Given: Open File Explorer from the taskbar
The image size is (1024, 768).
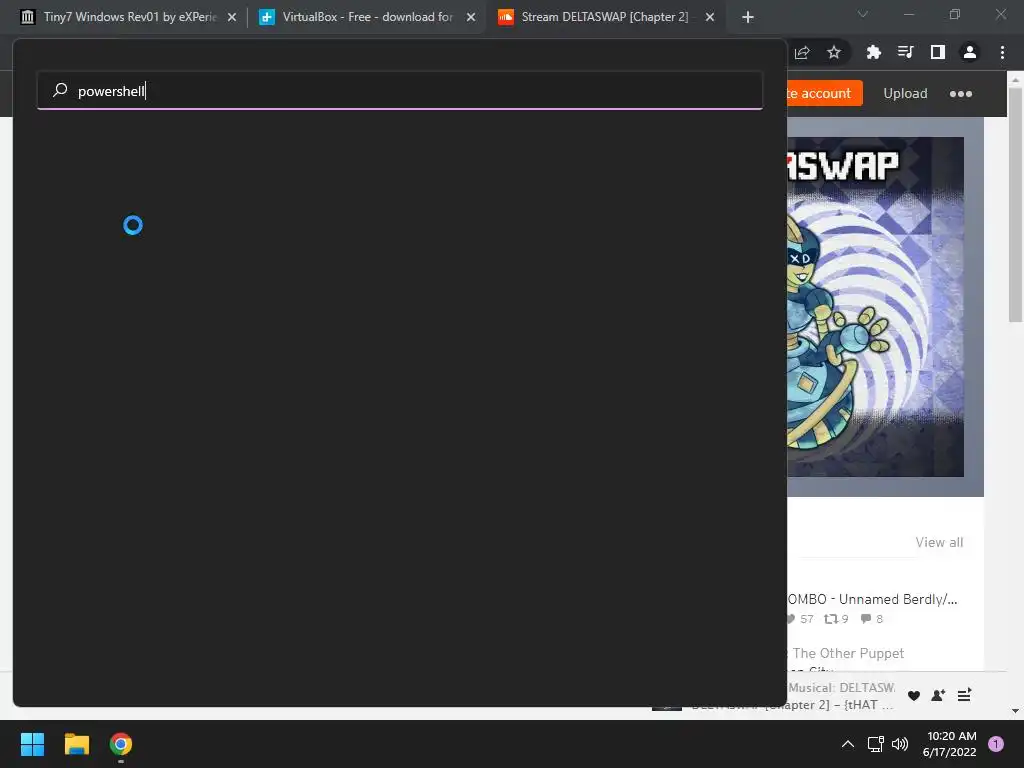Looking at the screenshot, I should tap(76, 744).
